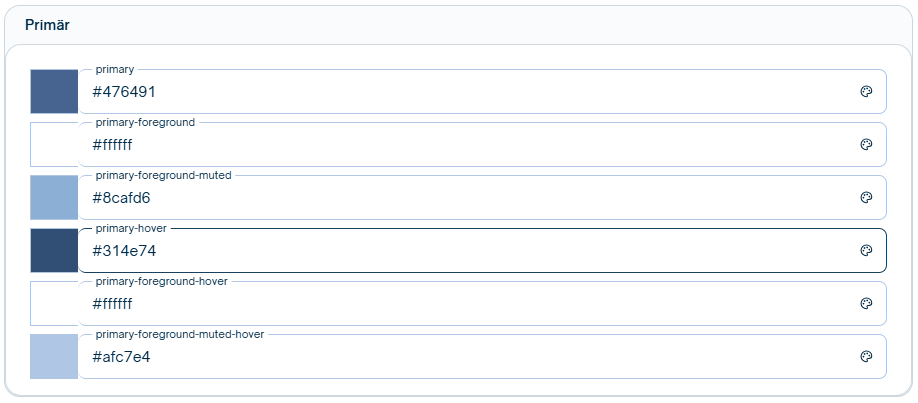Open palette picker for primary-foreground-muted-hover

click(x=866, y=356)
